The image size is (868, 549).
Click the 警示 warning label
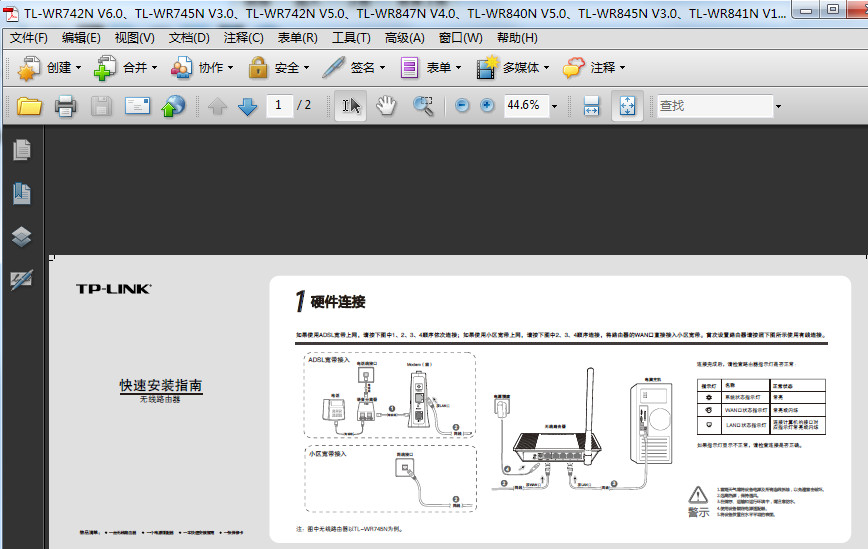[x=698, y=512]
